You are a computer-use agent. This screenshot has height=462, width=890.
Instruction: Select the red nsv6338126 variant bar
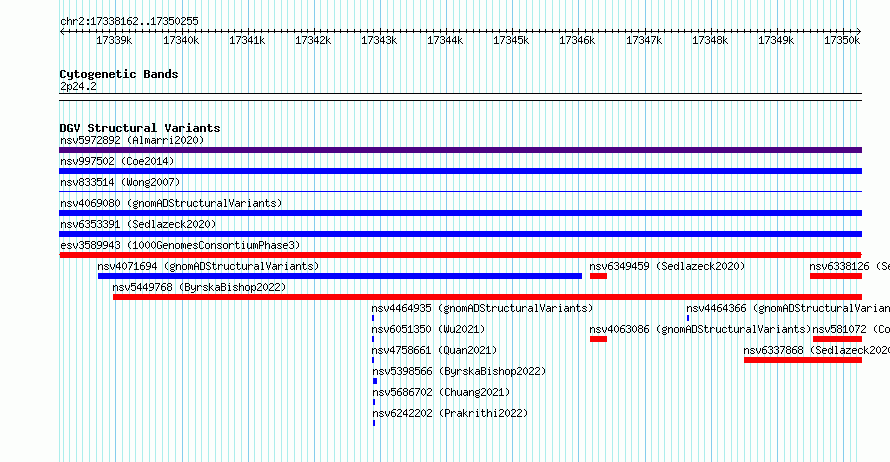pyautogui.click(x=836, y=276)
